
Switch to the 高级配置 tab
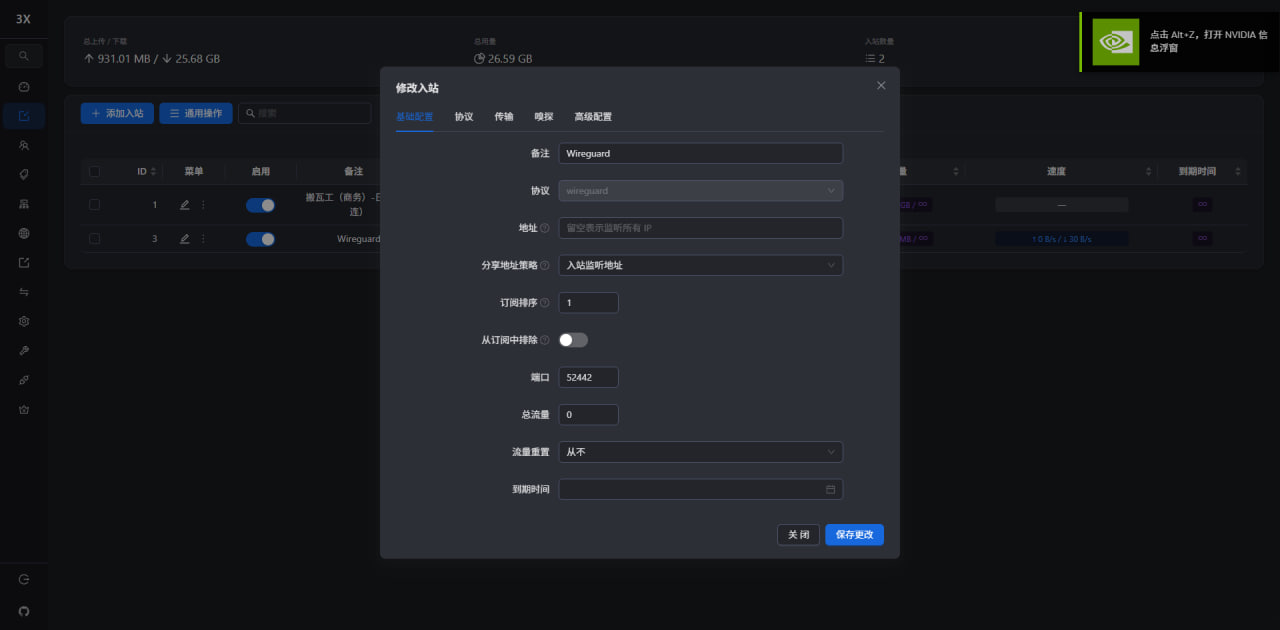pyautogui.click(x=593, y=117)
